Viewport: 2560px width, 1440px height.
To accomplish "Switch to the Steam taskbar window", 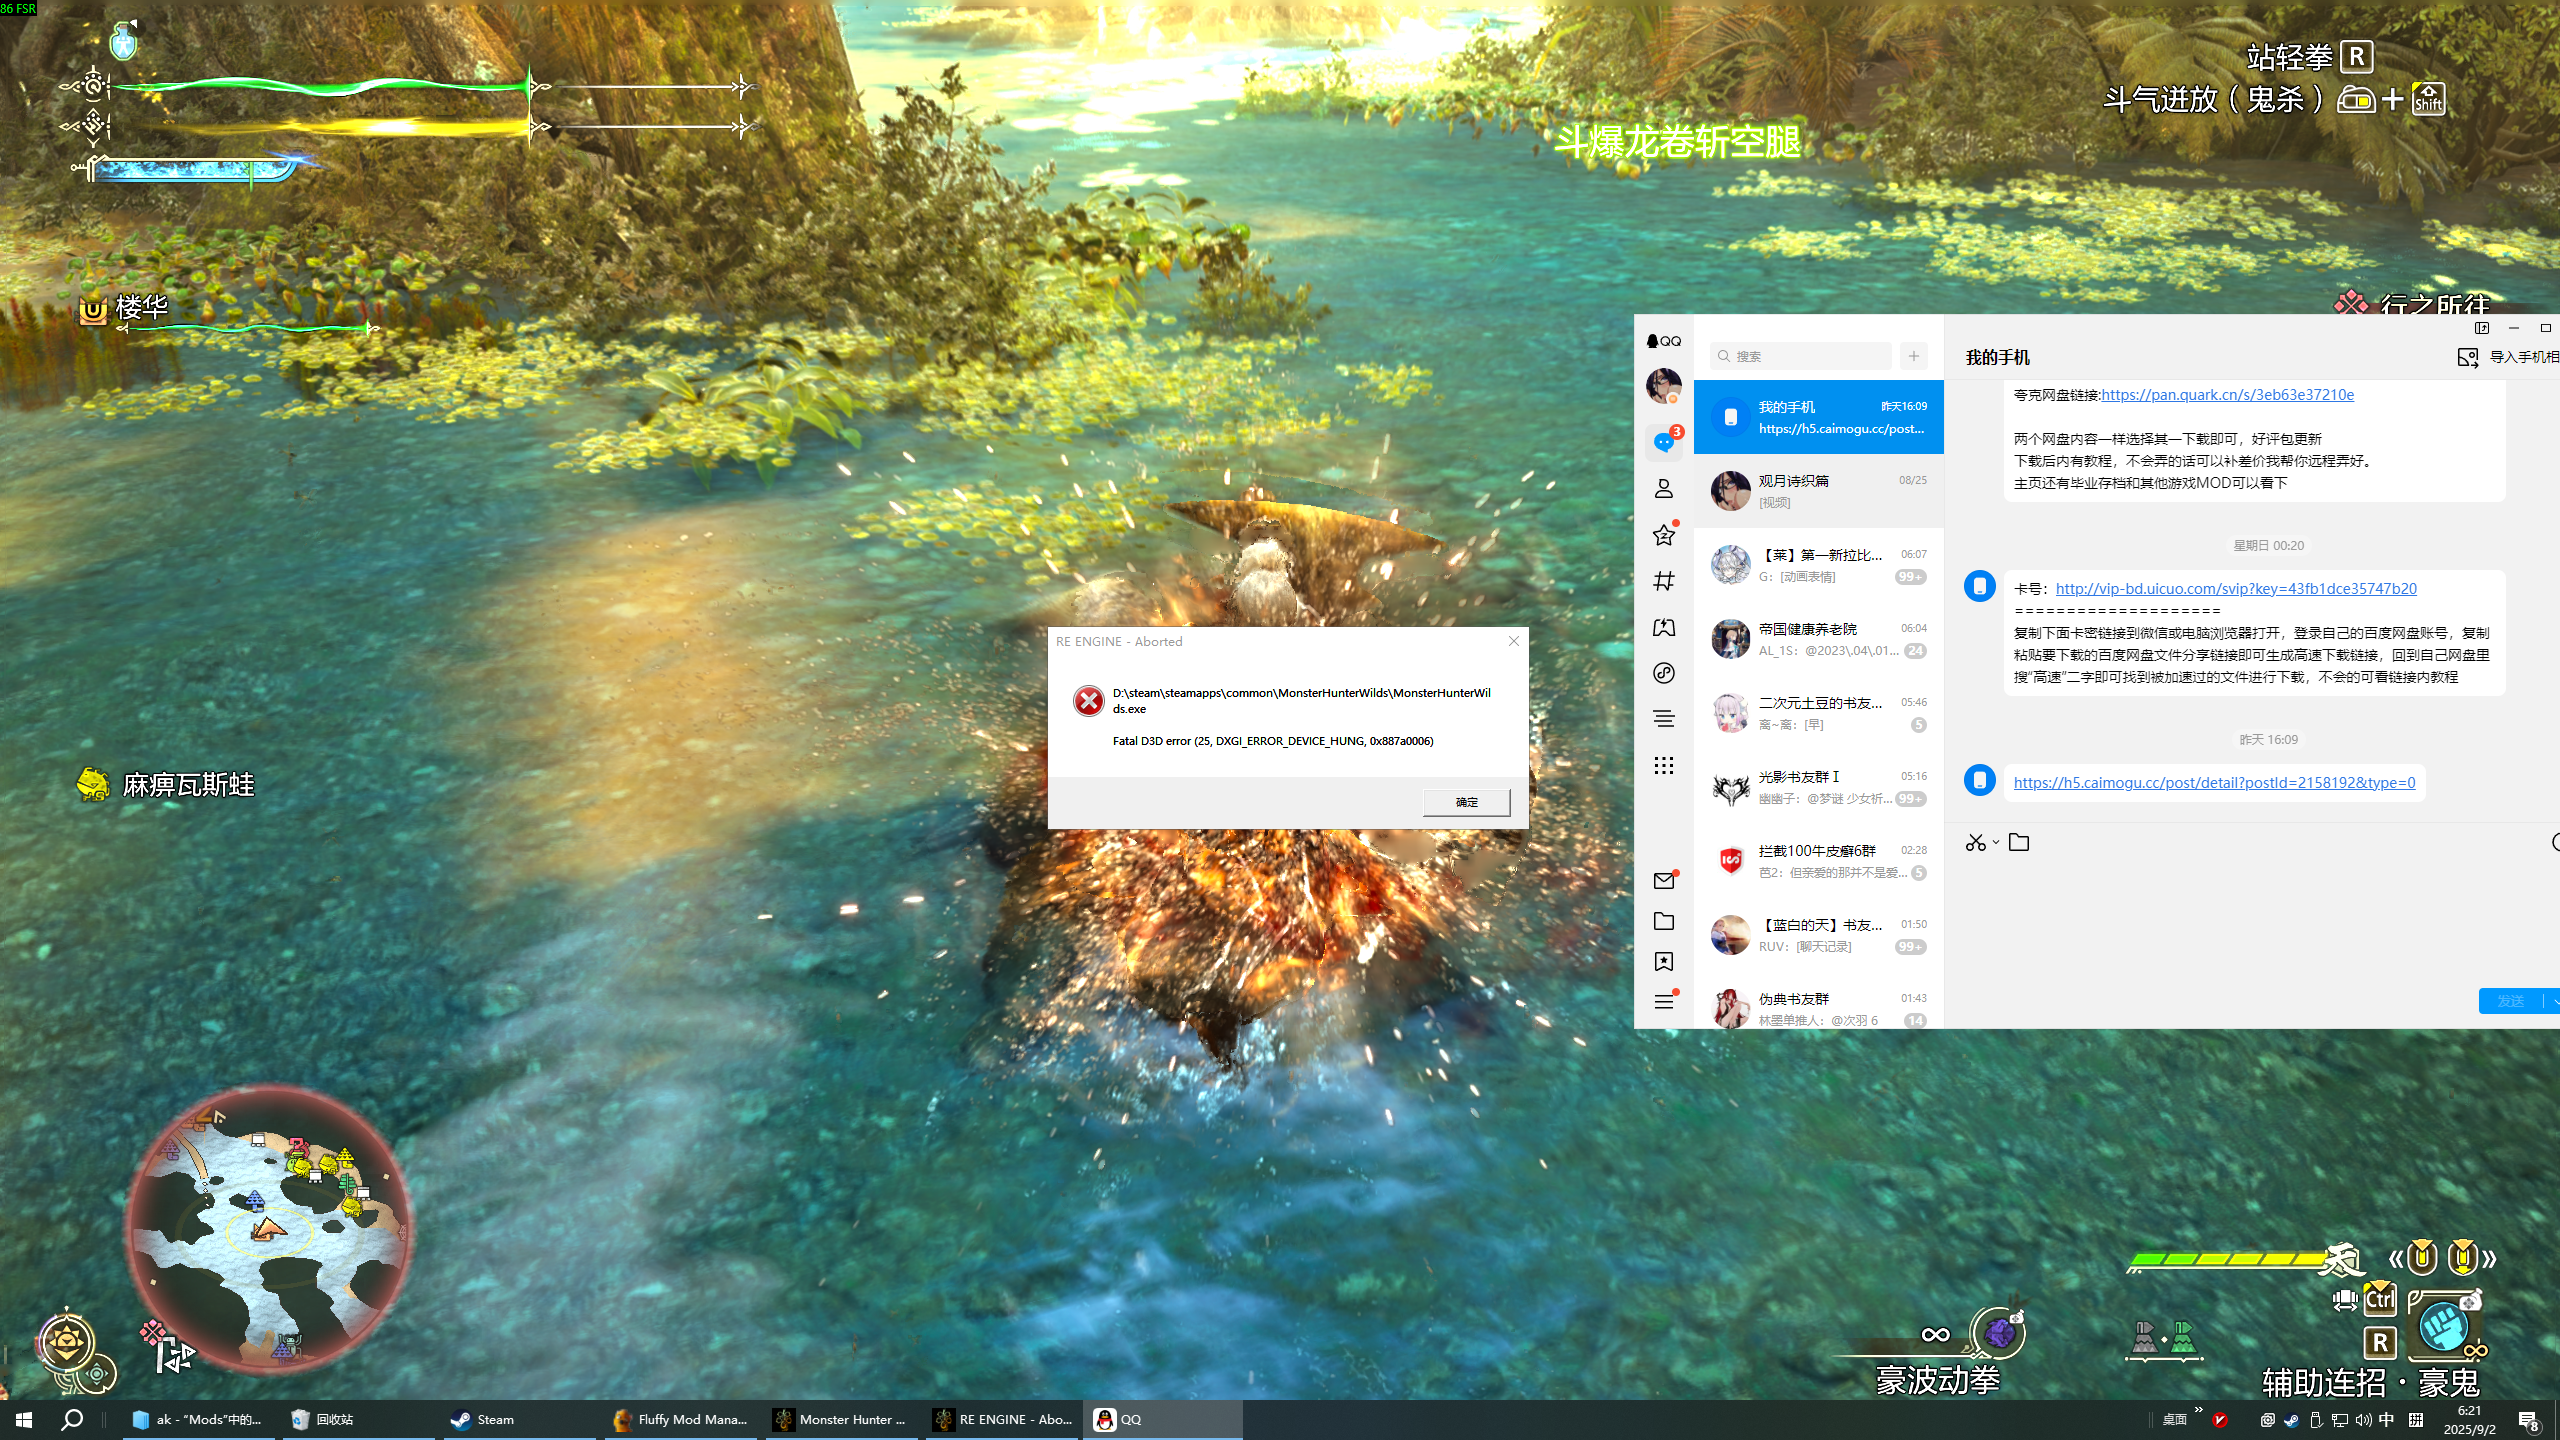I will [518, 1419].
